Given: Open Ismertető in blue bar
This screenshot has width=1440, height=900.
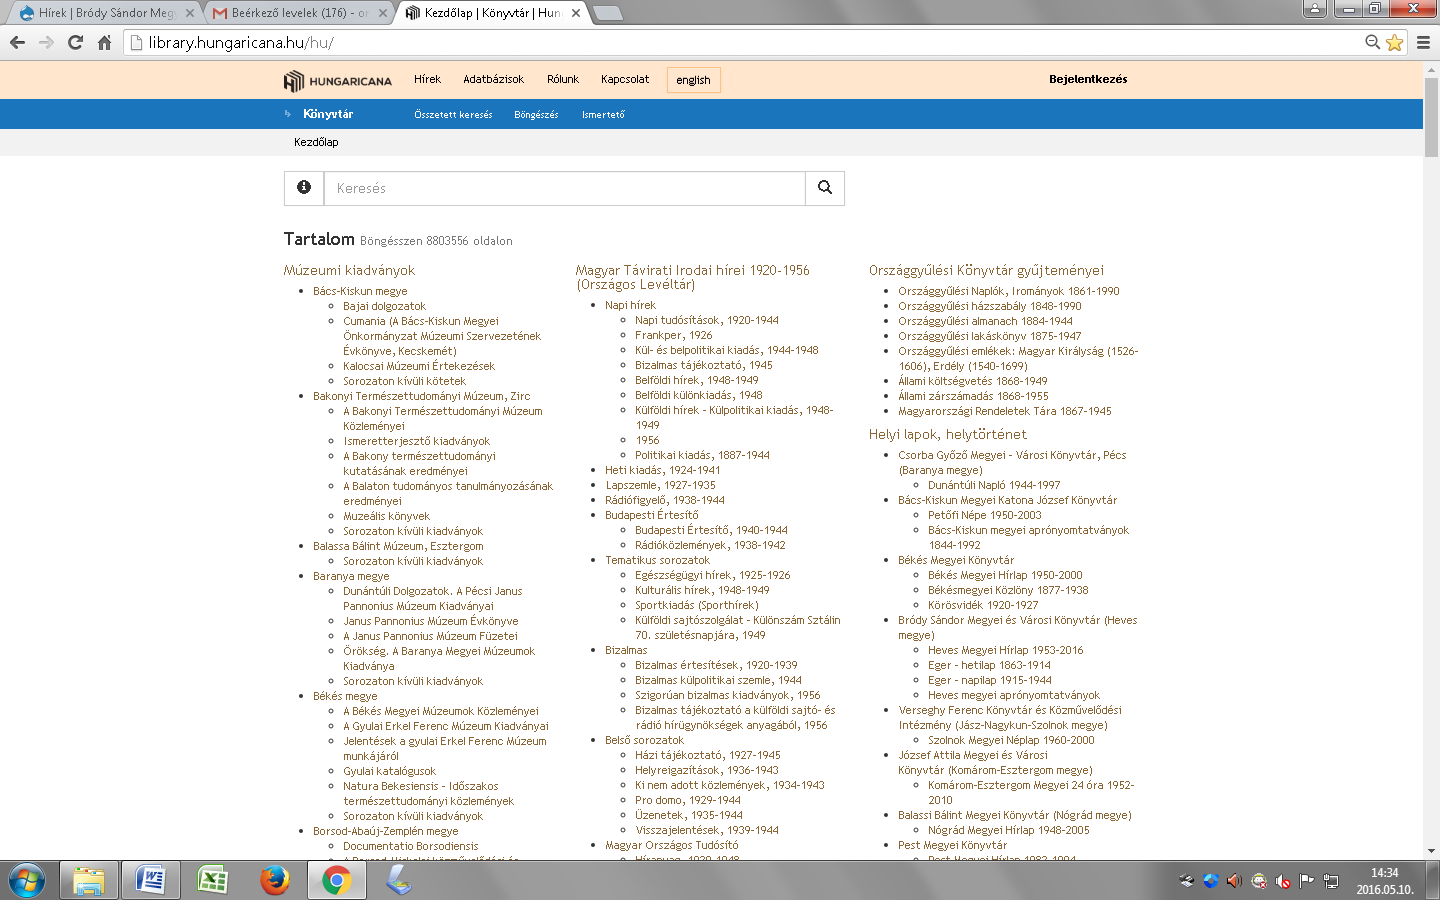Looking at the screenshot, I should (603, 115).
